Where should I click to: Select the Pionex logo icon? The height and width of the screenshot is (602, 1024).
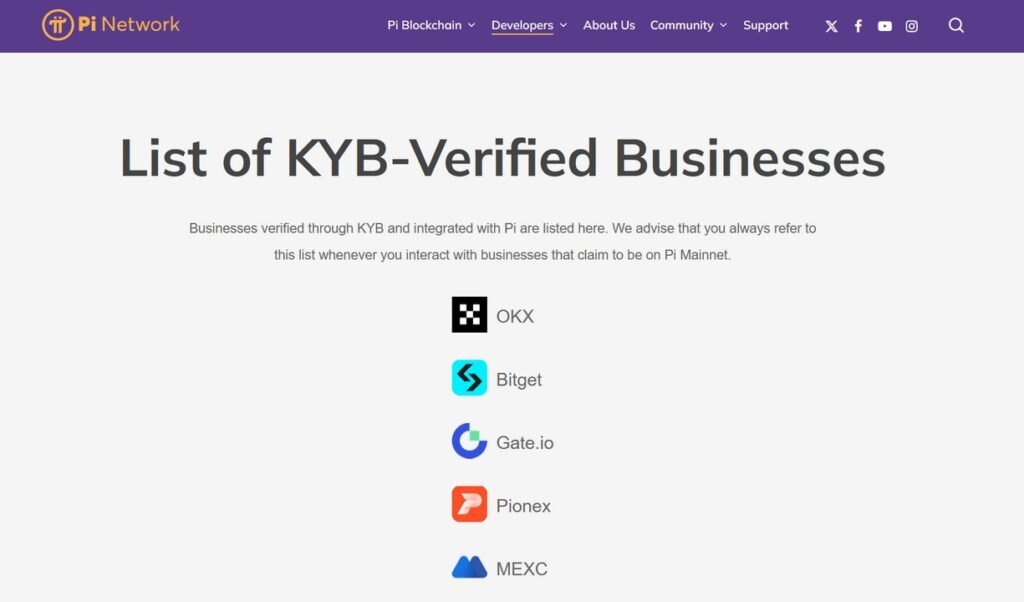tap(470, 504)
